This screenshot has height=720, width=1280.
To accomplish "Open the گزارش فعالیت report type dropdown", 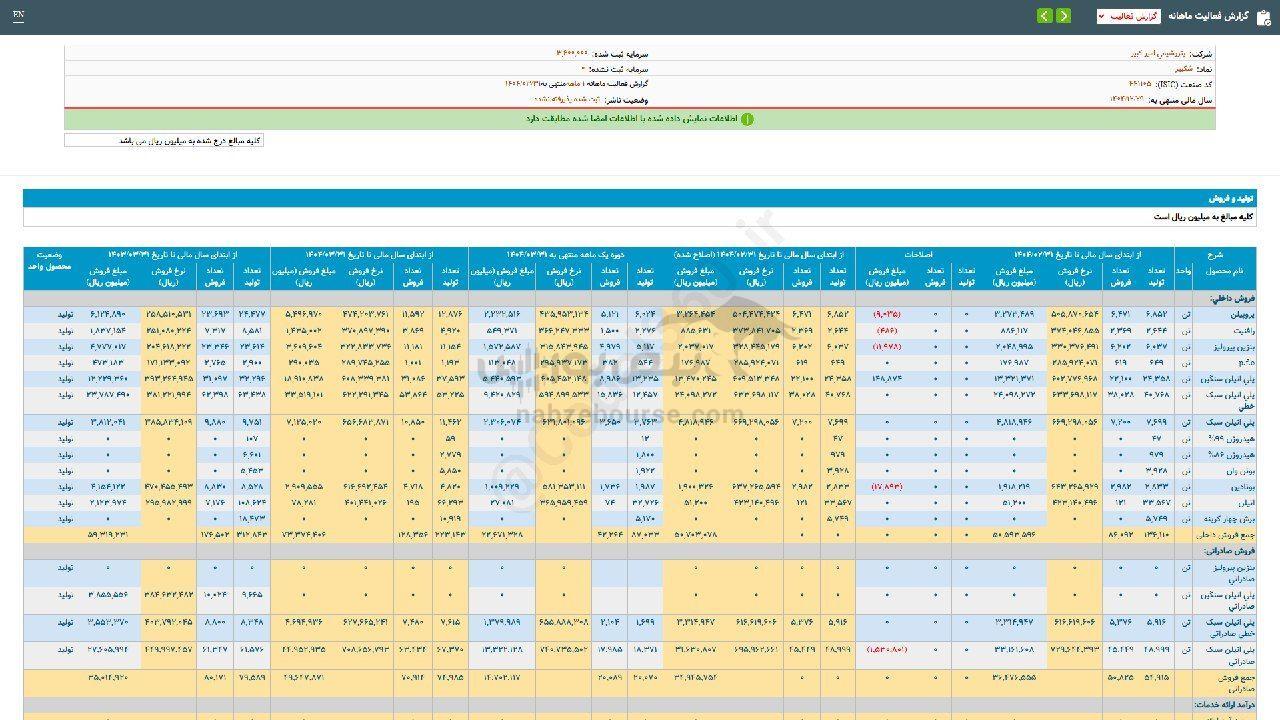I will point(1128,16).
